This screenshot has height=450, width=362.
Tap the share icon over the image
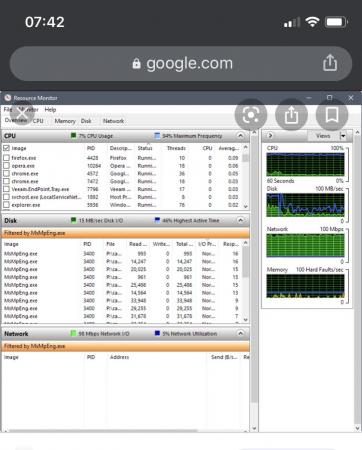click(x=291, y=115)
